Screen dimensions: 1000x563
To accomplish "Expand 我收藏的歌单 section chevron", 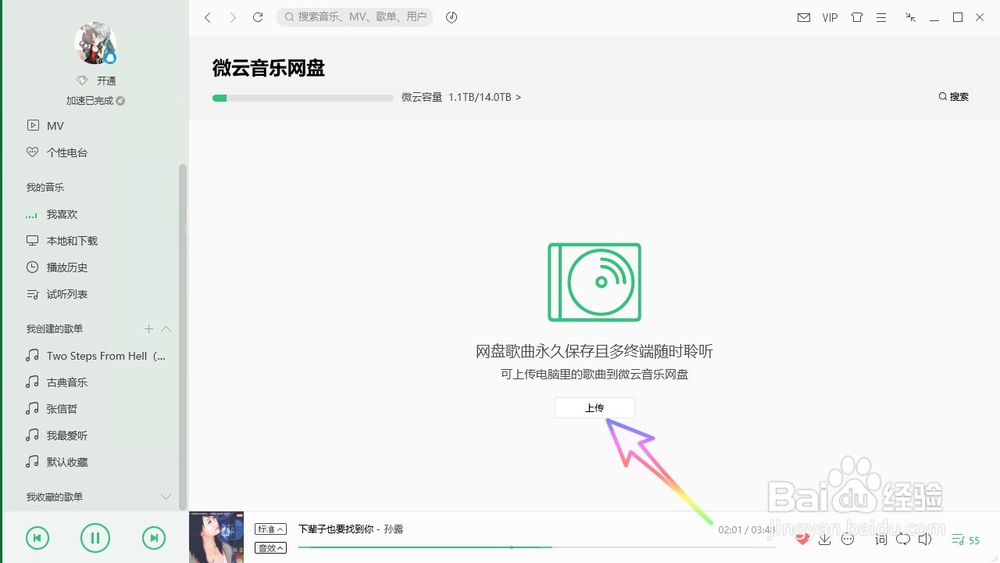I will point(166,497).
